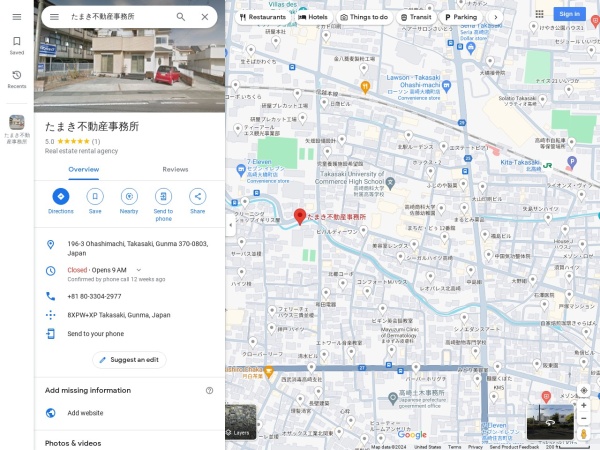Open the single review count (1)

[96, 141]
